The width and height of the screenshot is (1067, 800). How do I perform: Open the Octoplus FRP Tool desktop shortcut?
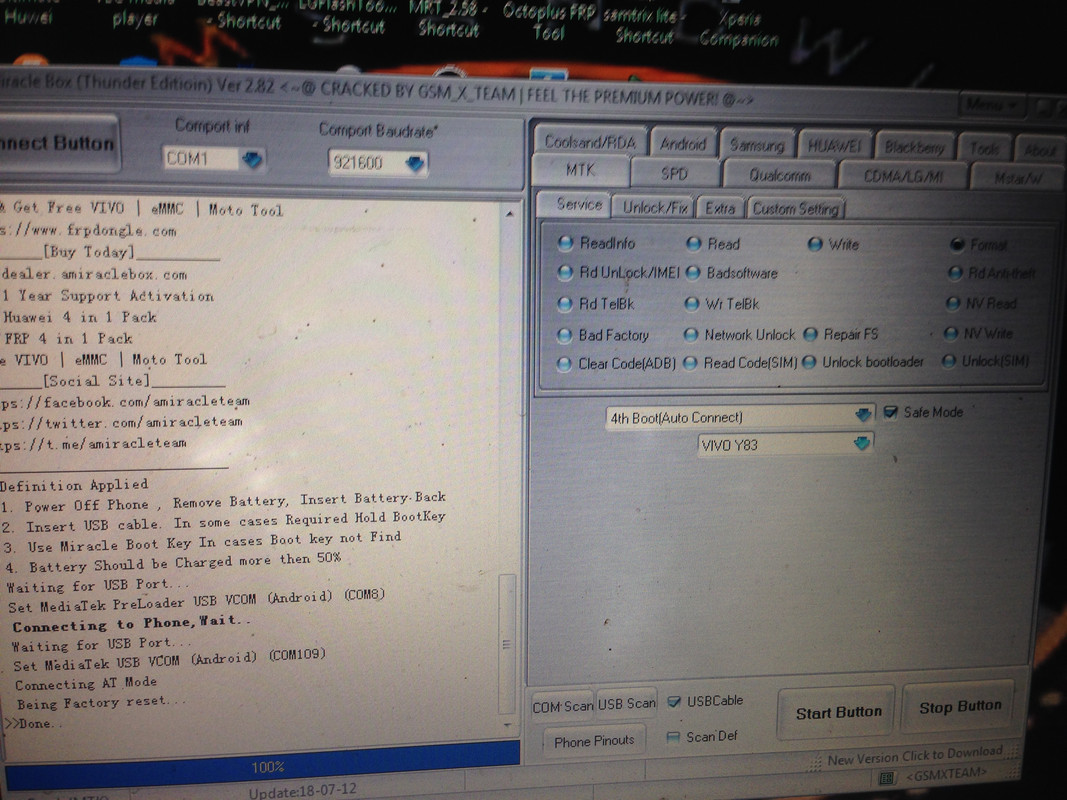(x=548, y=22)
